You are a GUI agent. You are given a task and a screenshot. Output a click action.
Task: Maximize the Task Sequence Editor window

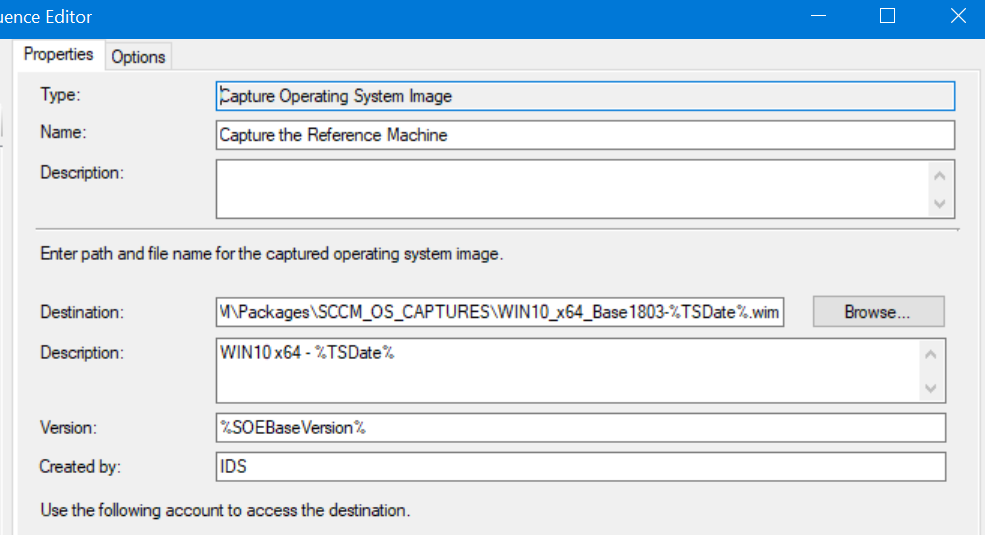click(887, 16)
